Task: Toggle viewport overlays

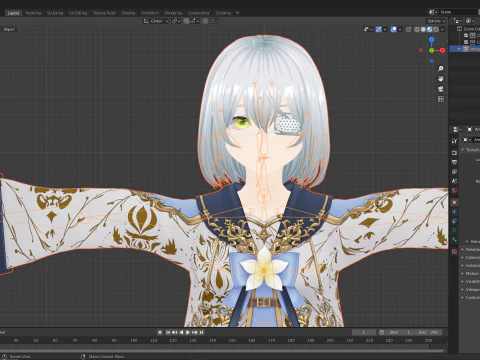Action: click(x=394, y=29)
